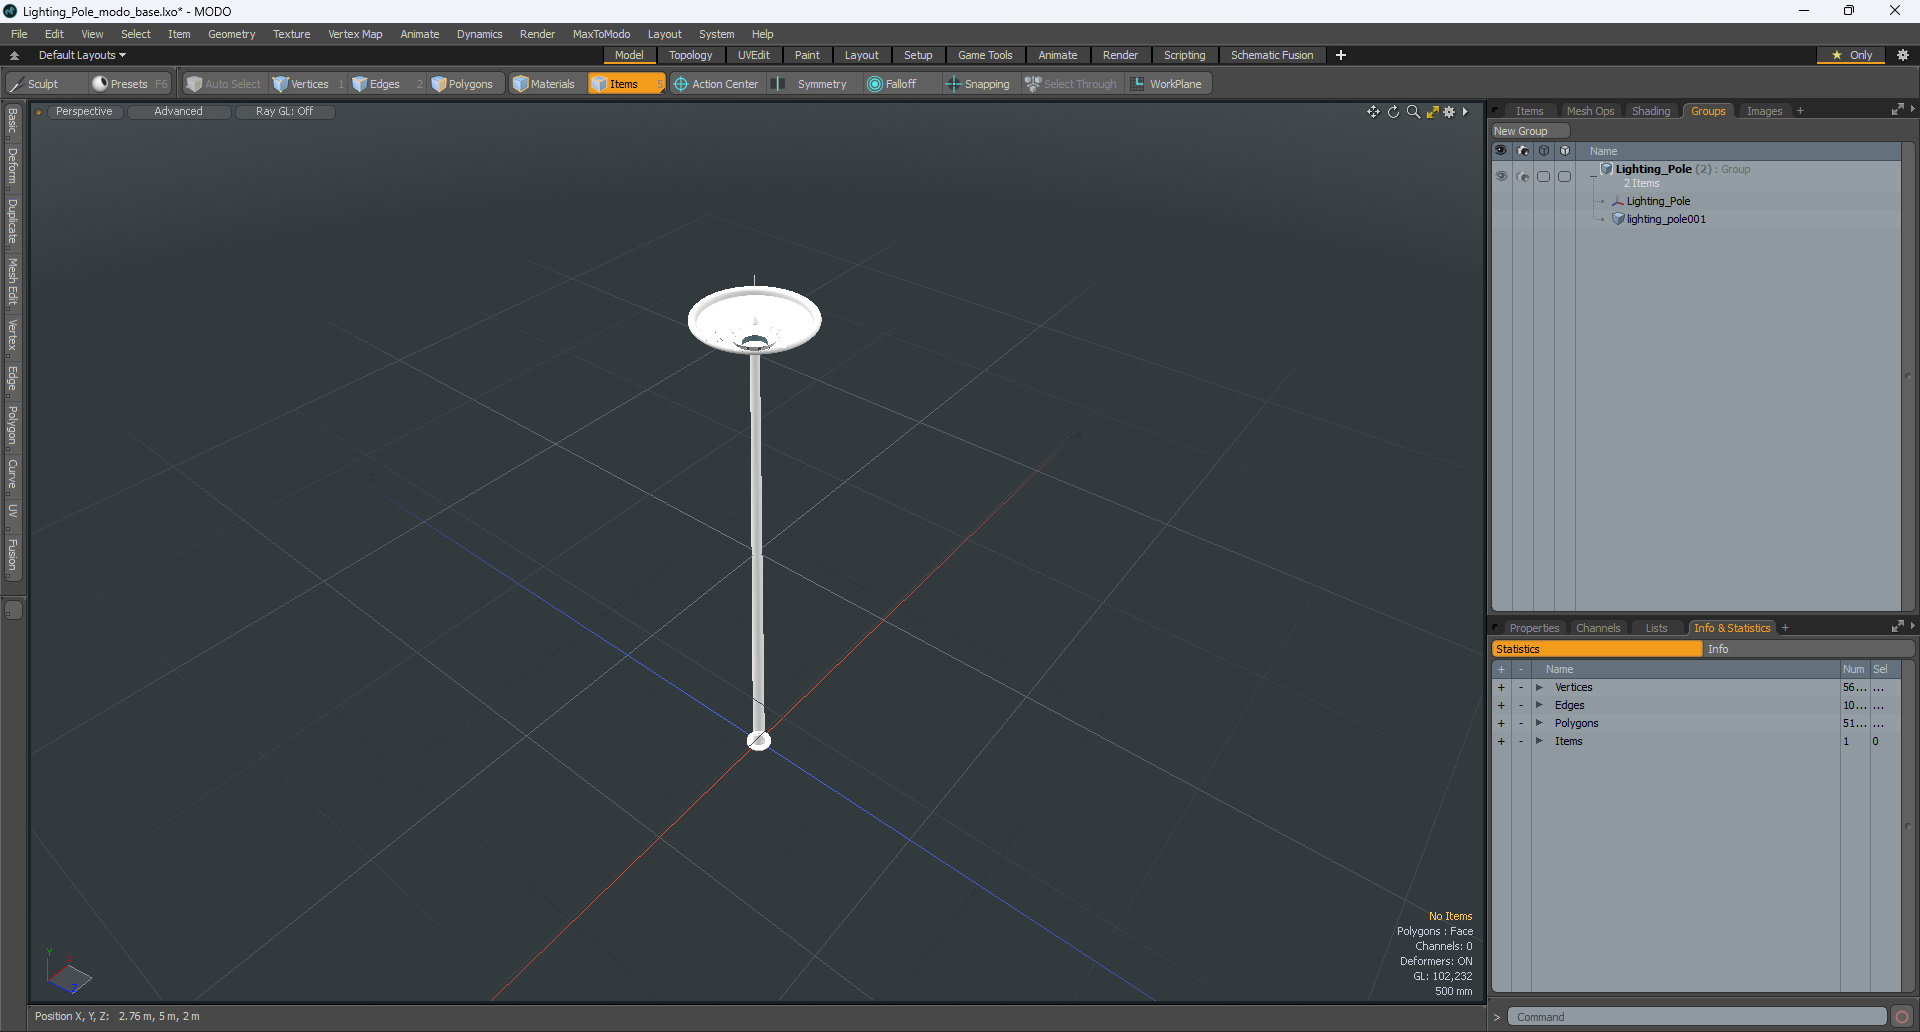Switch to the Info view button

coord(1808,649)
